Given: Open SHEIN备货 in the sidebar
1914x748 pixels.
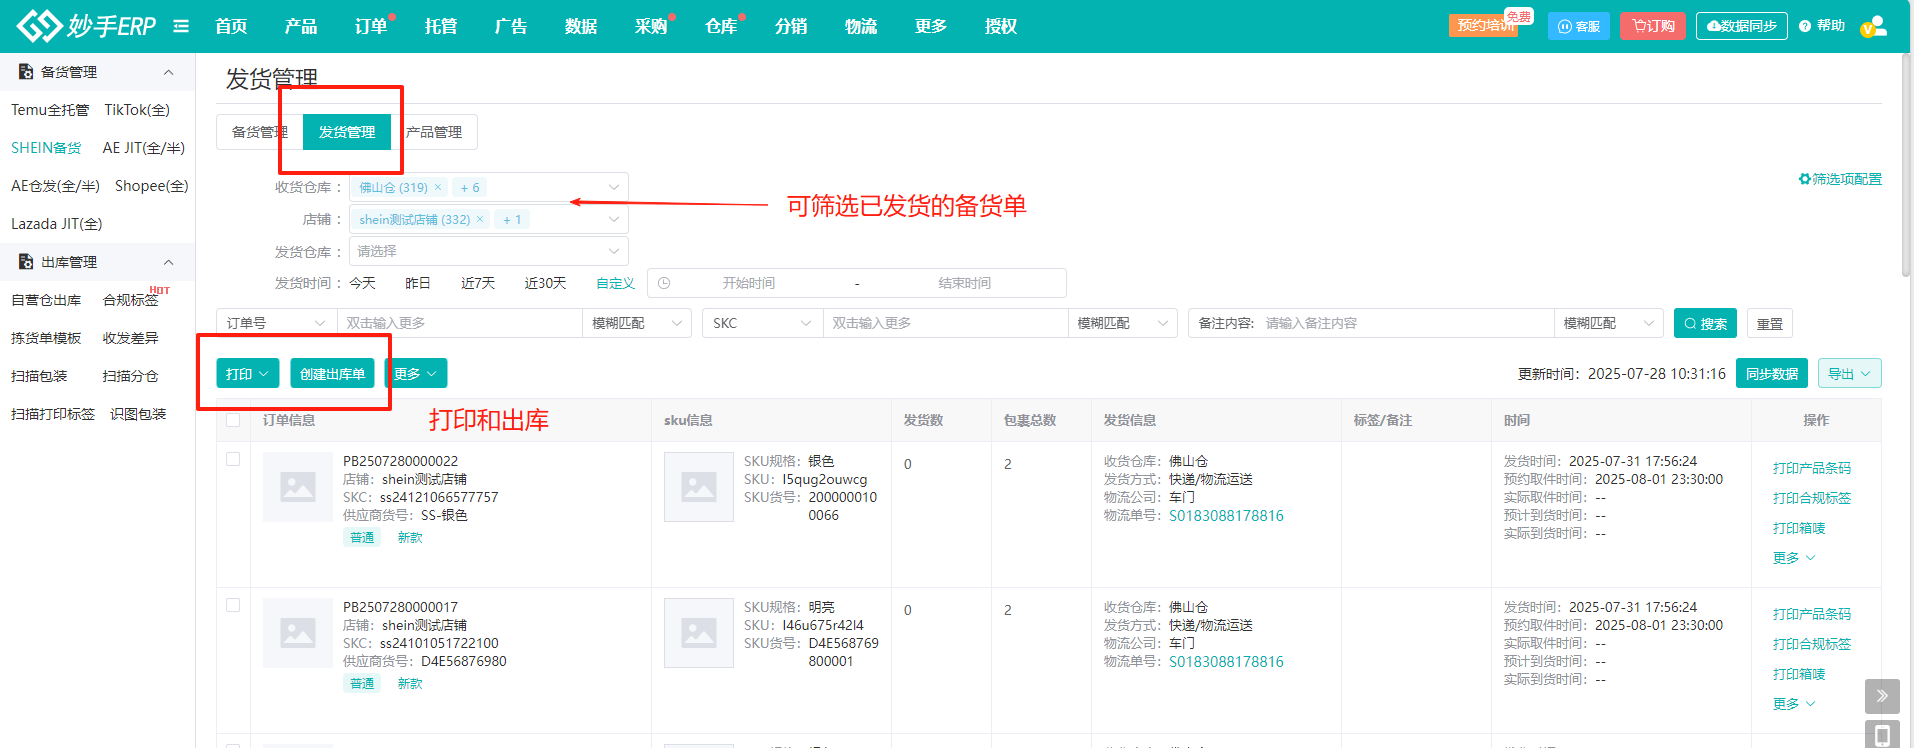Looking at the screenshot, I should point(46,148).
